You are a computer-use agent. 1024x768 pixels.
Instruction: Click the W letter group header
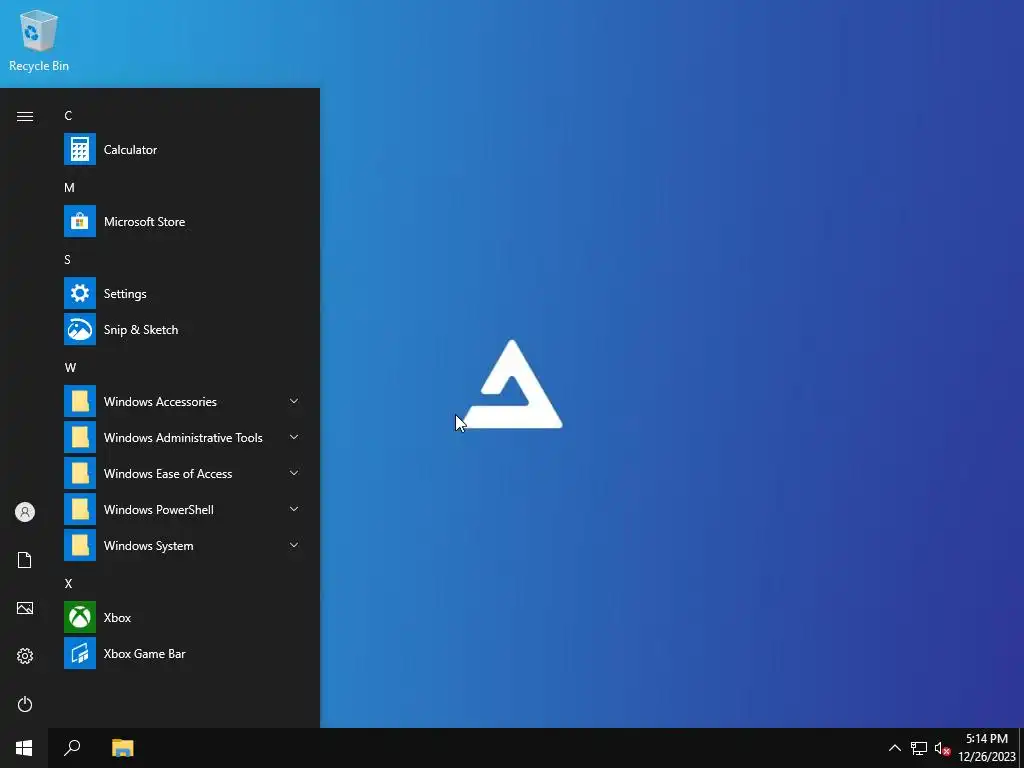pyautogui.click(x=71, y=368)
